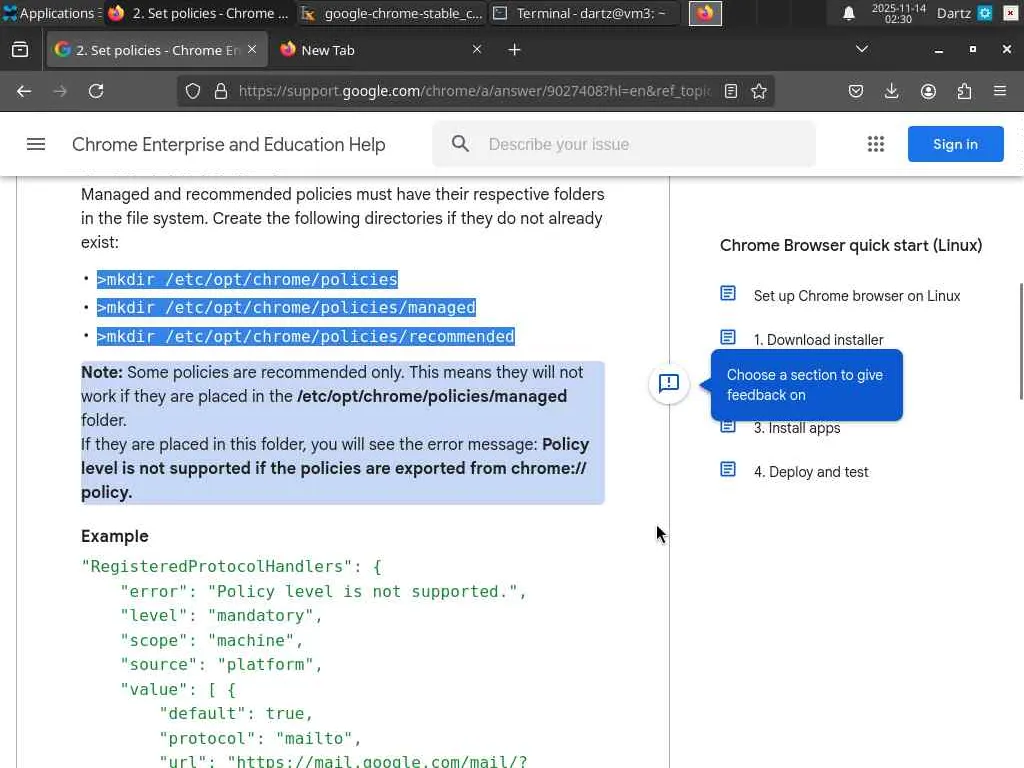1024x768 pixels.
Task: Click the section feedback icon
Action: 669,383
